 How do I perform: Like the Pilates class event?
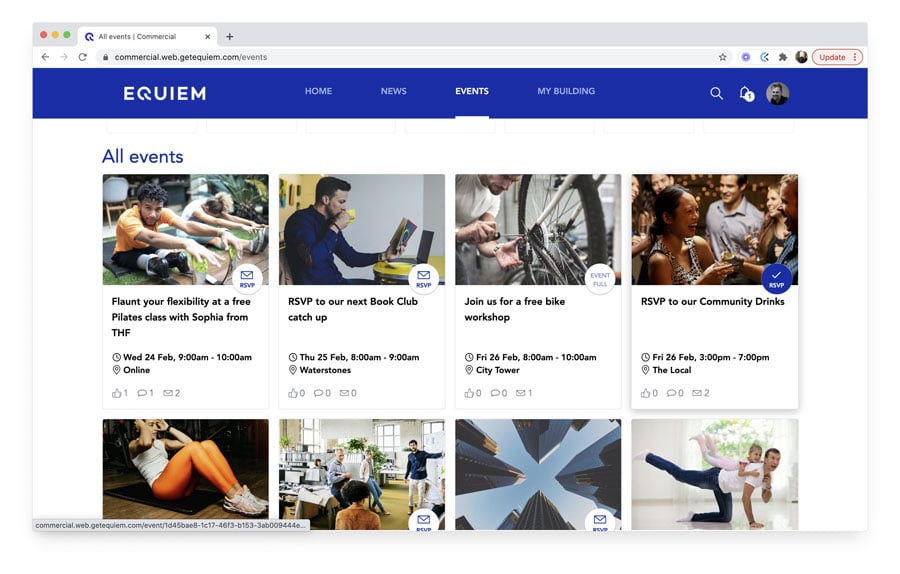(x=119, y=393)
